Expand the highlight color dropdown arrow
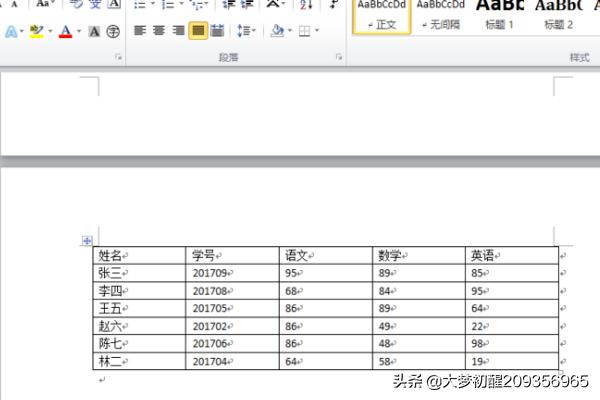 [x=50, y=31]
